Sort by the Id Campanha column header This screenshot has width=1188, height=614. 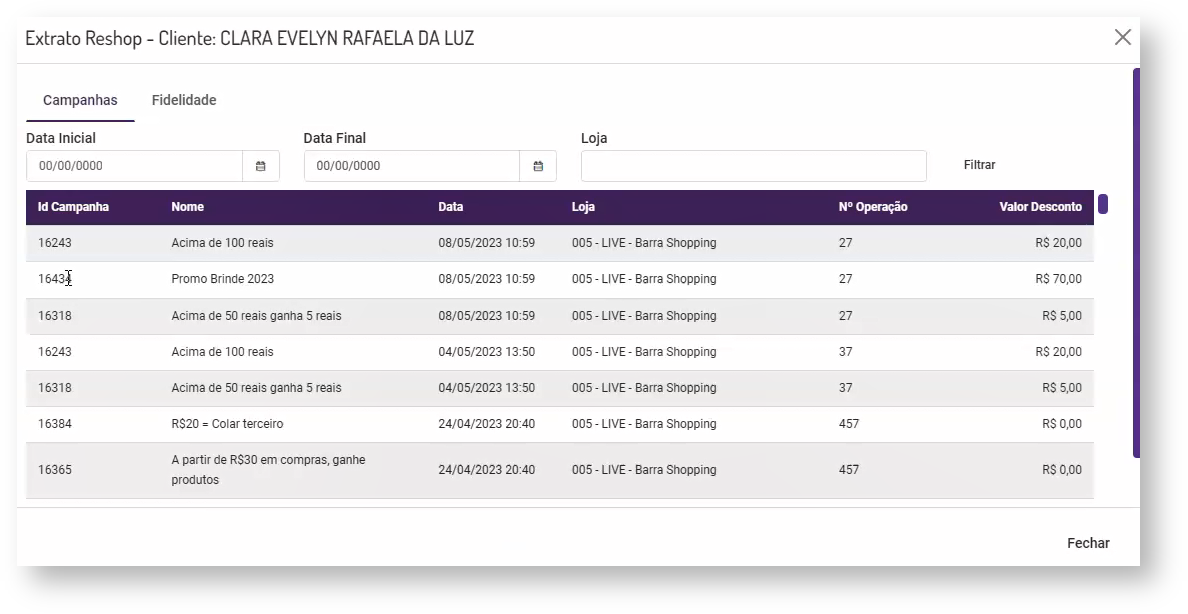coord(73,207)
